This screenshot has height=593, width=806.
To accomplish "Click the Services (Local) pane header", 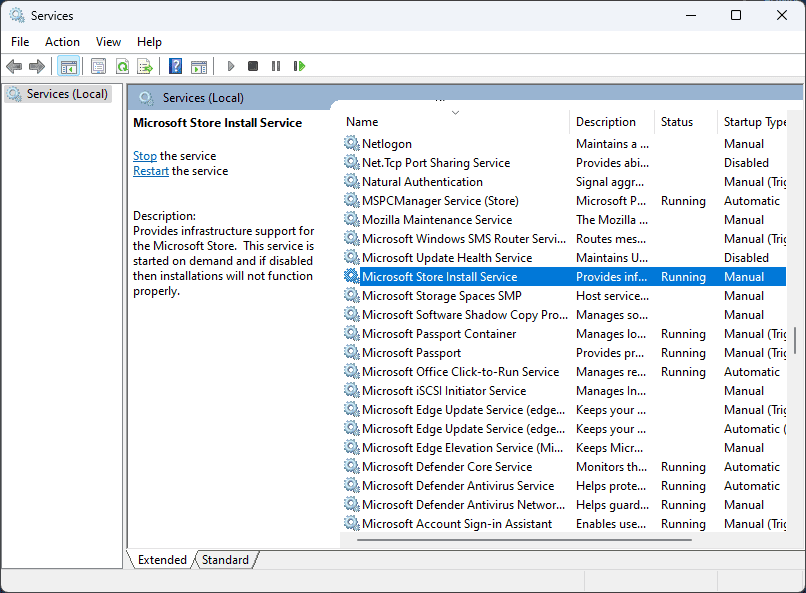I will pyautogui.click(x=203, y=98).
